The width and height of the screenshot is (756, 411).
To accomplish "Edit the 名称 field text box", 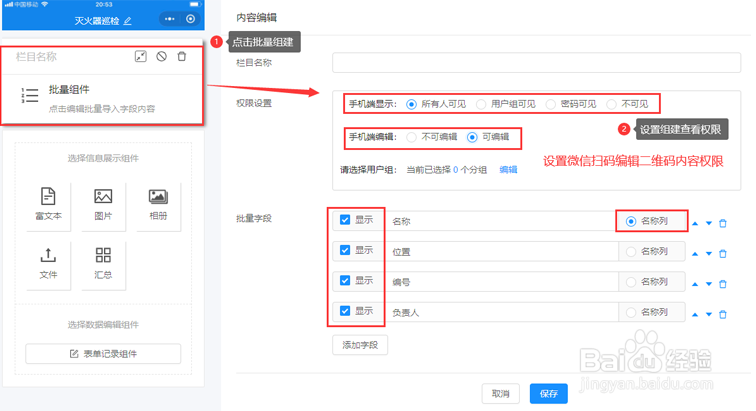I will point(501,221).
